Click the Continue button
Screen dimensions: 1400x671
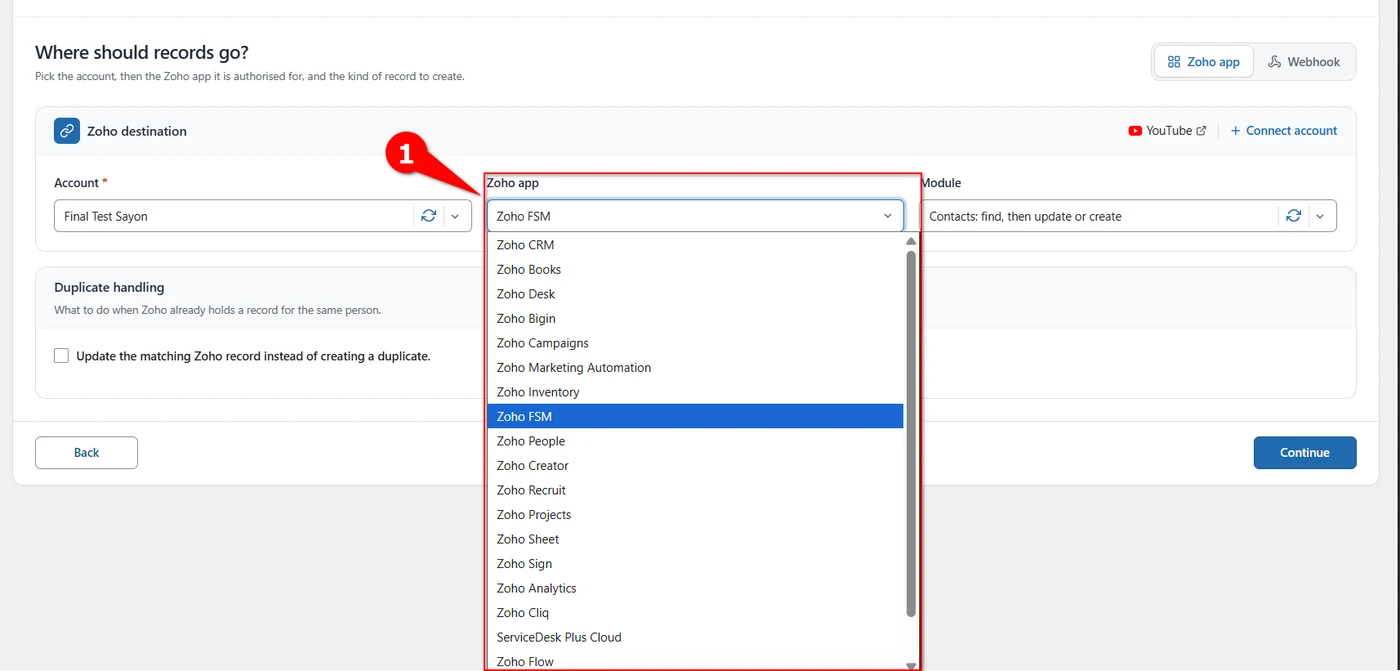click(1305, 452)
